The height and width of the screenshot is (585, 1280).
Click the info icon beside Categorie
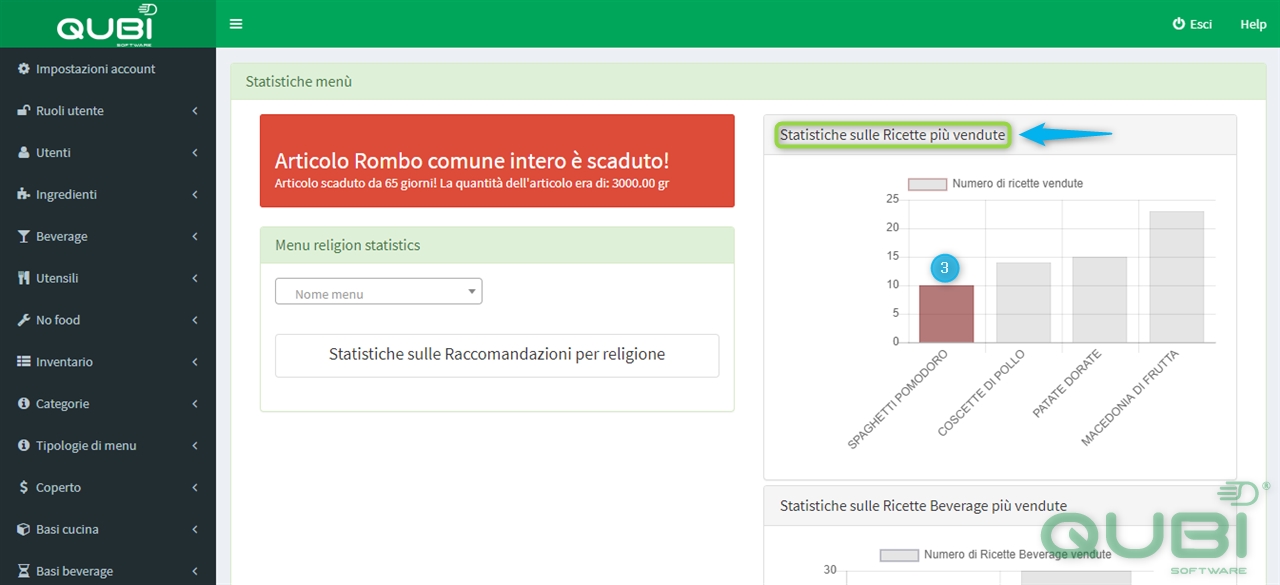[x=24, y=404]
